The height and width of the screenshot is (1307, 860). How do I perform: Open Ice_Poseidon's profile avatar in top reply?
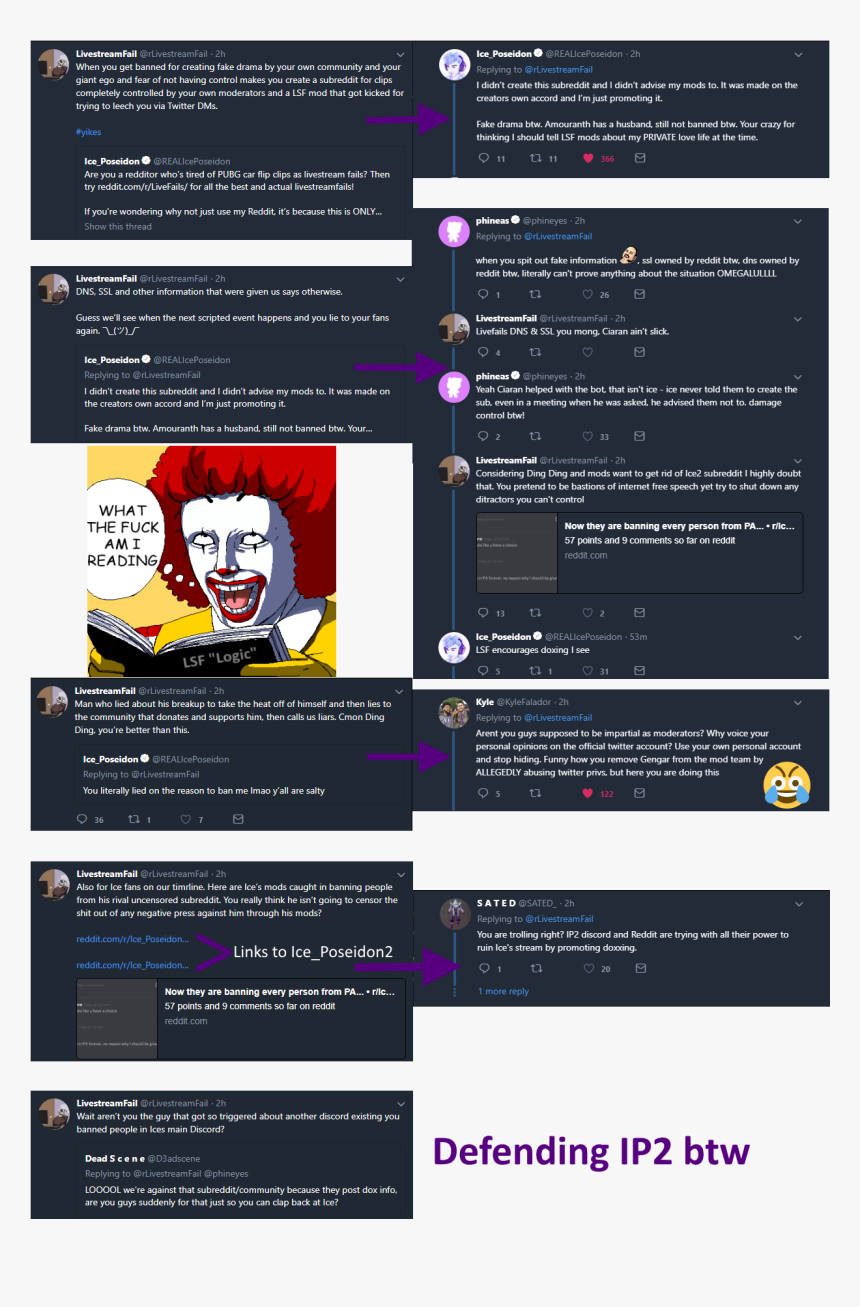[455, 64]
